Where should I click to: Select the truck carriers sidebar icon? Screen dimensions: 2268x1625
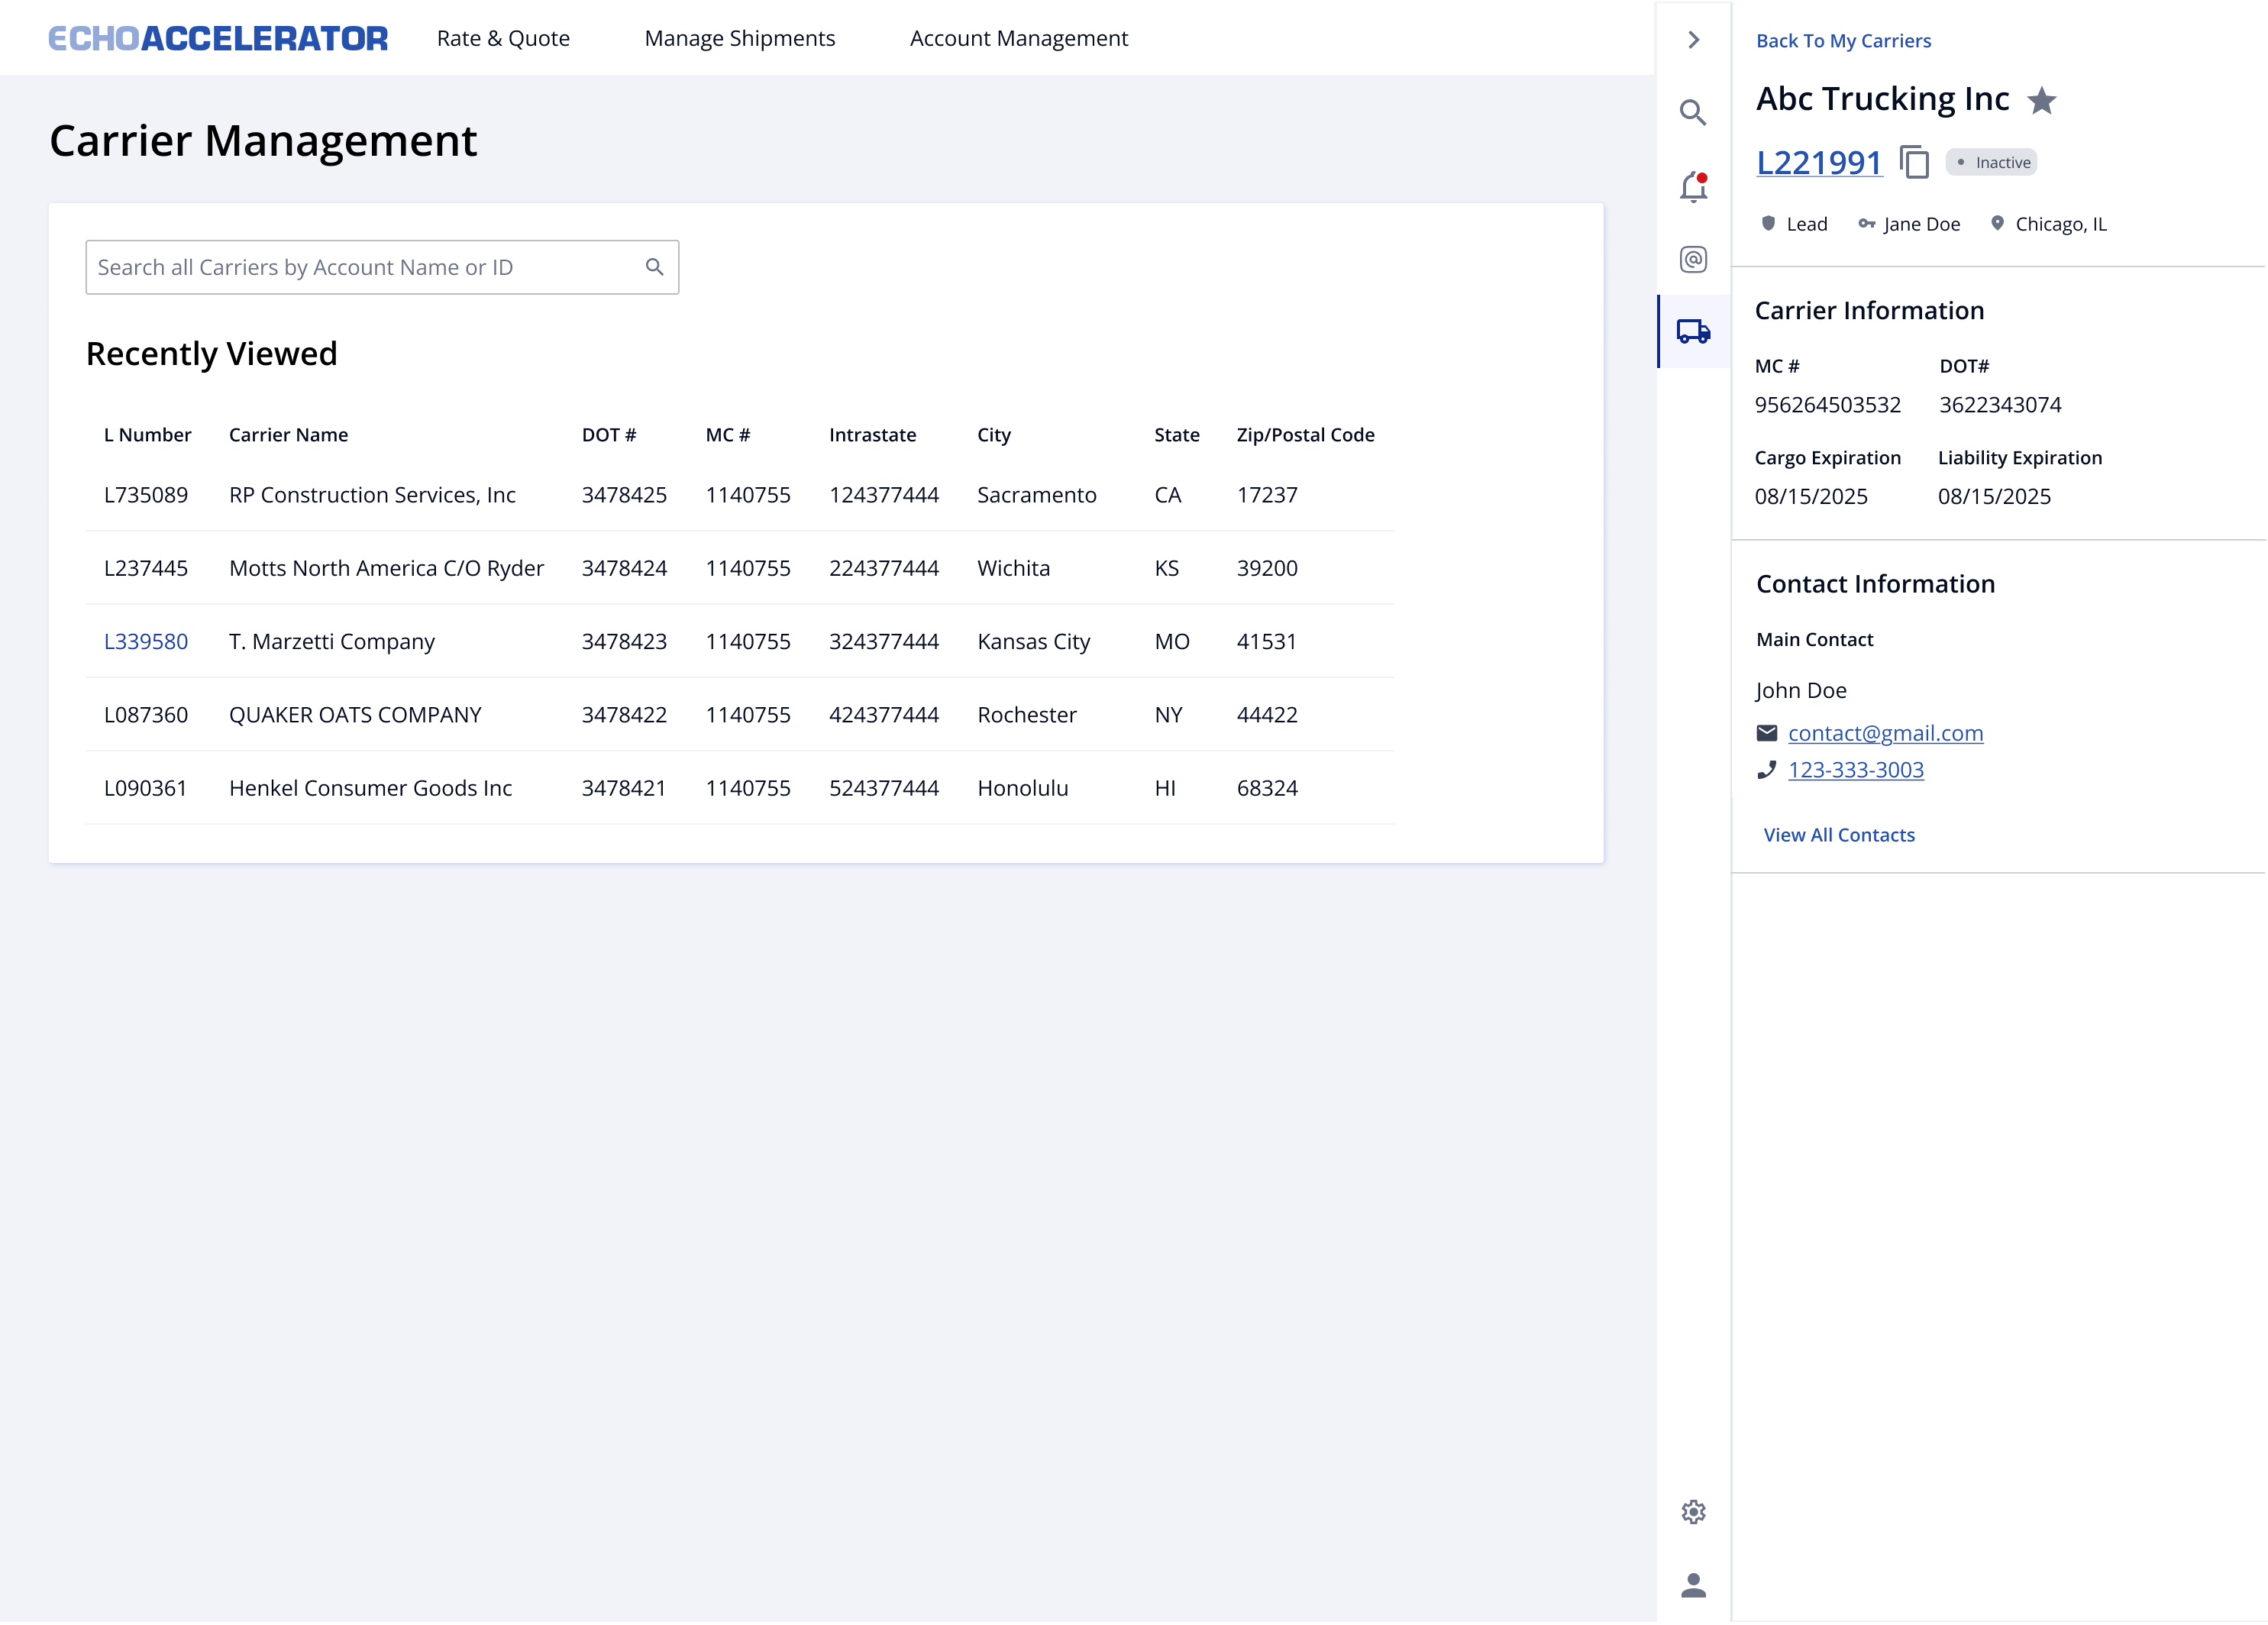1693,331
